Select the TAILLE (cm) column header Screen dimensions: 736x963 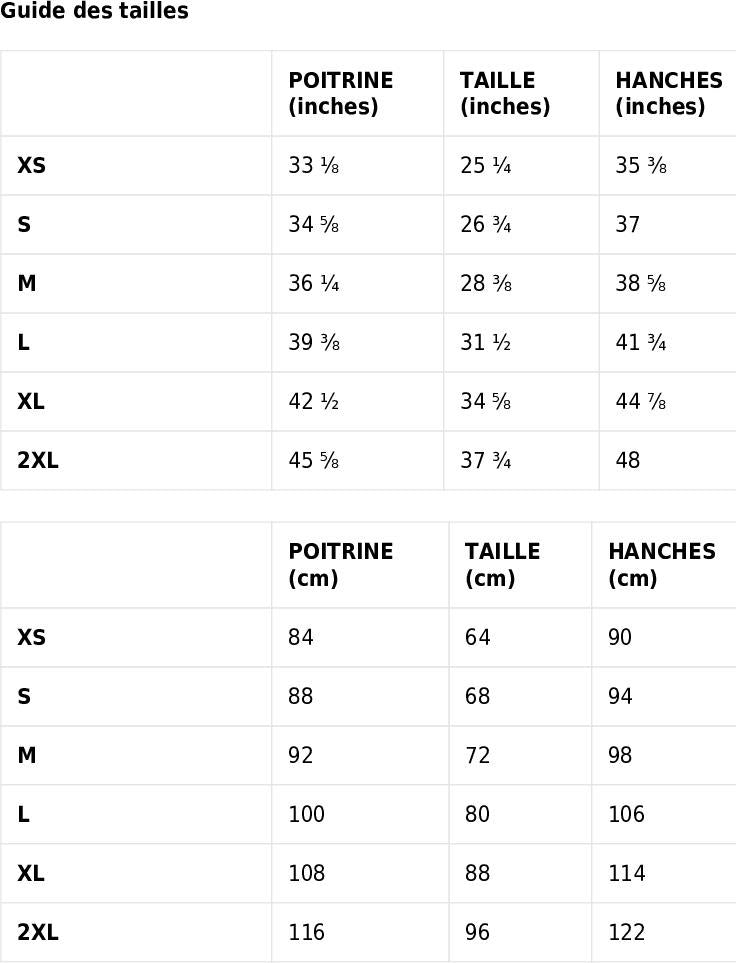coord(502,565)
